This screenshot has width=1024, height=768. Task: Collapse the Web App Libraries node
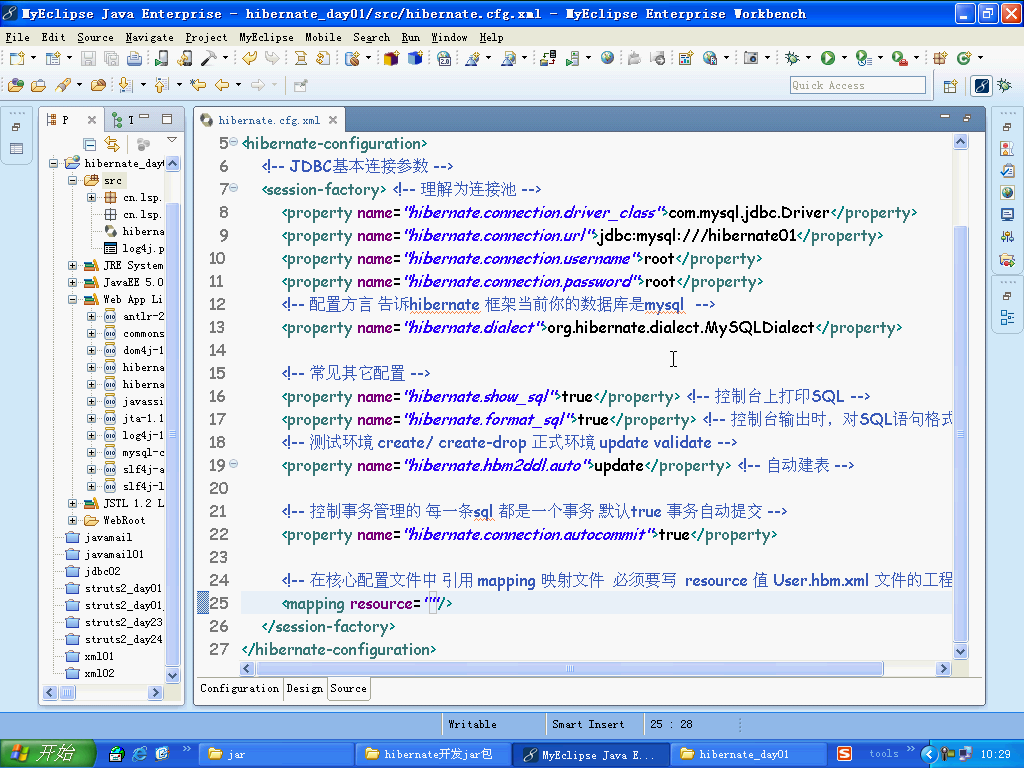click(72, 299)
